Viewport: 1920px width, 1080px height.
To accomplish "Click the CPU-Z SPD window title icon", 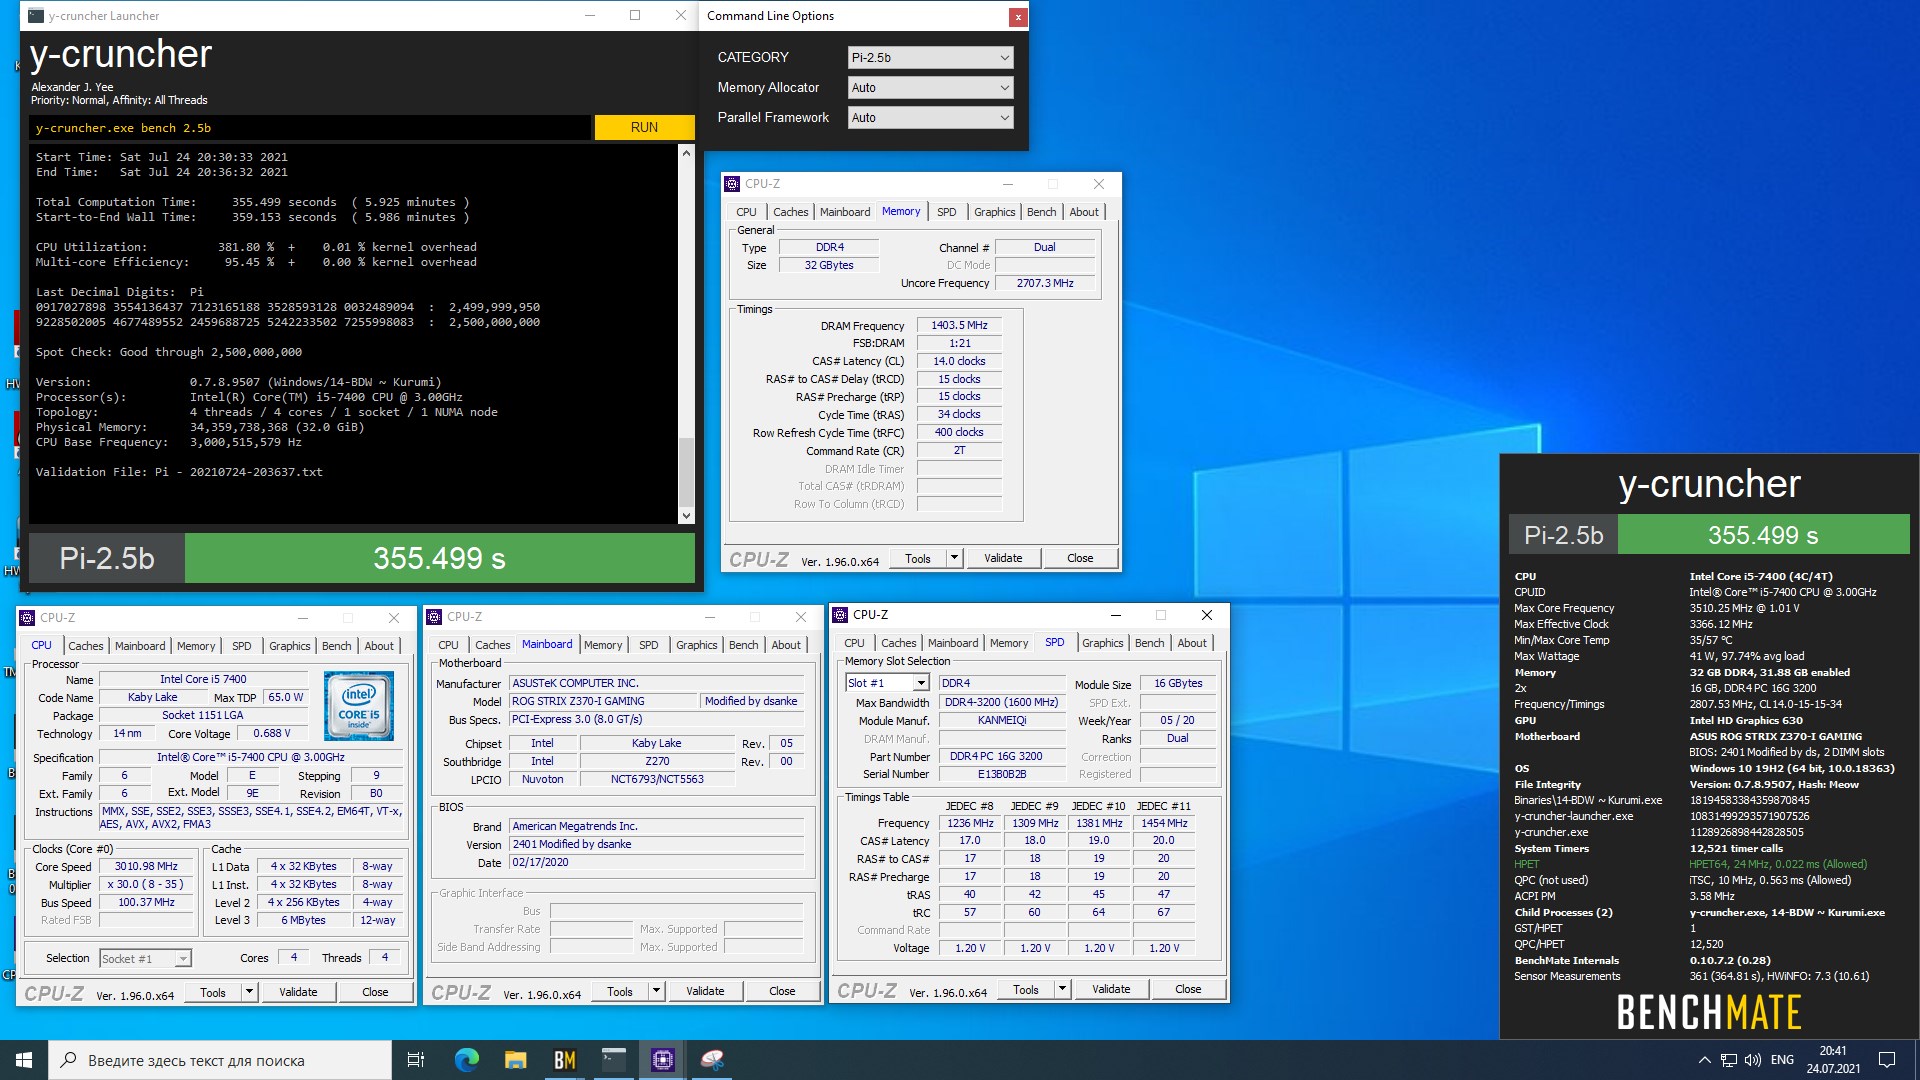I will (841, 615).
